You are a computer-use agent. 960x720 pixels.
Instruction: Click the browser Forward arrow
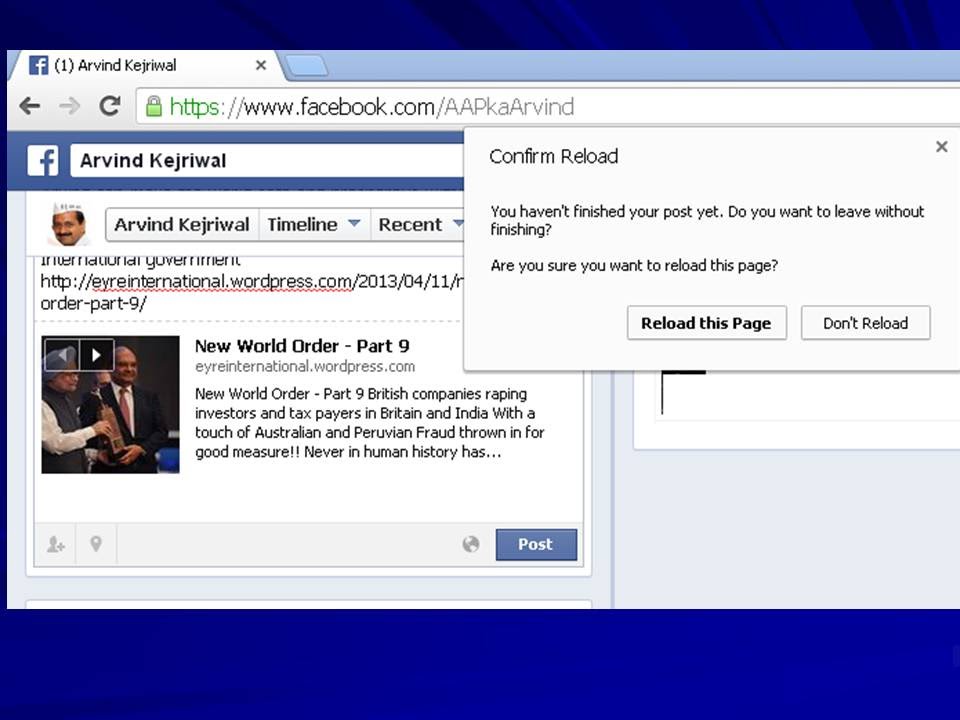pos(70,107)
